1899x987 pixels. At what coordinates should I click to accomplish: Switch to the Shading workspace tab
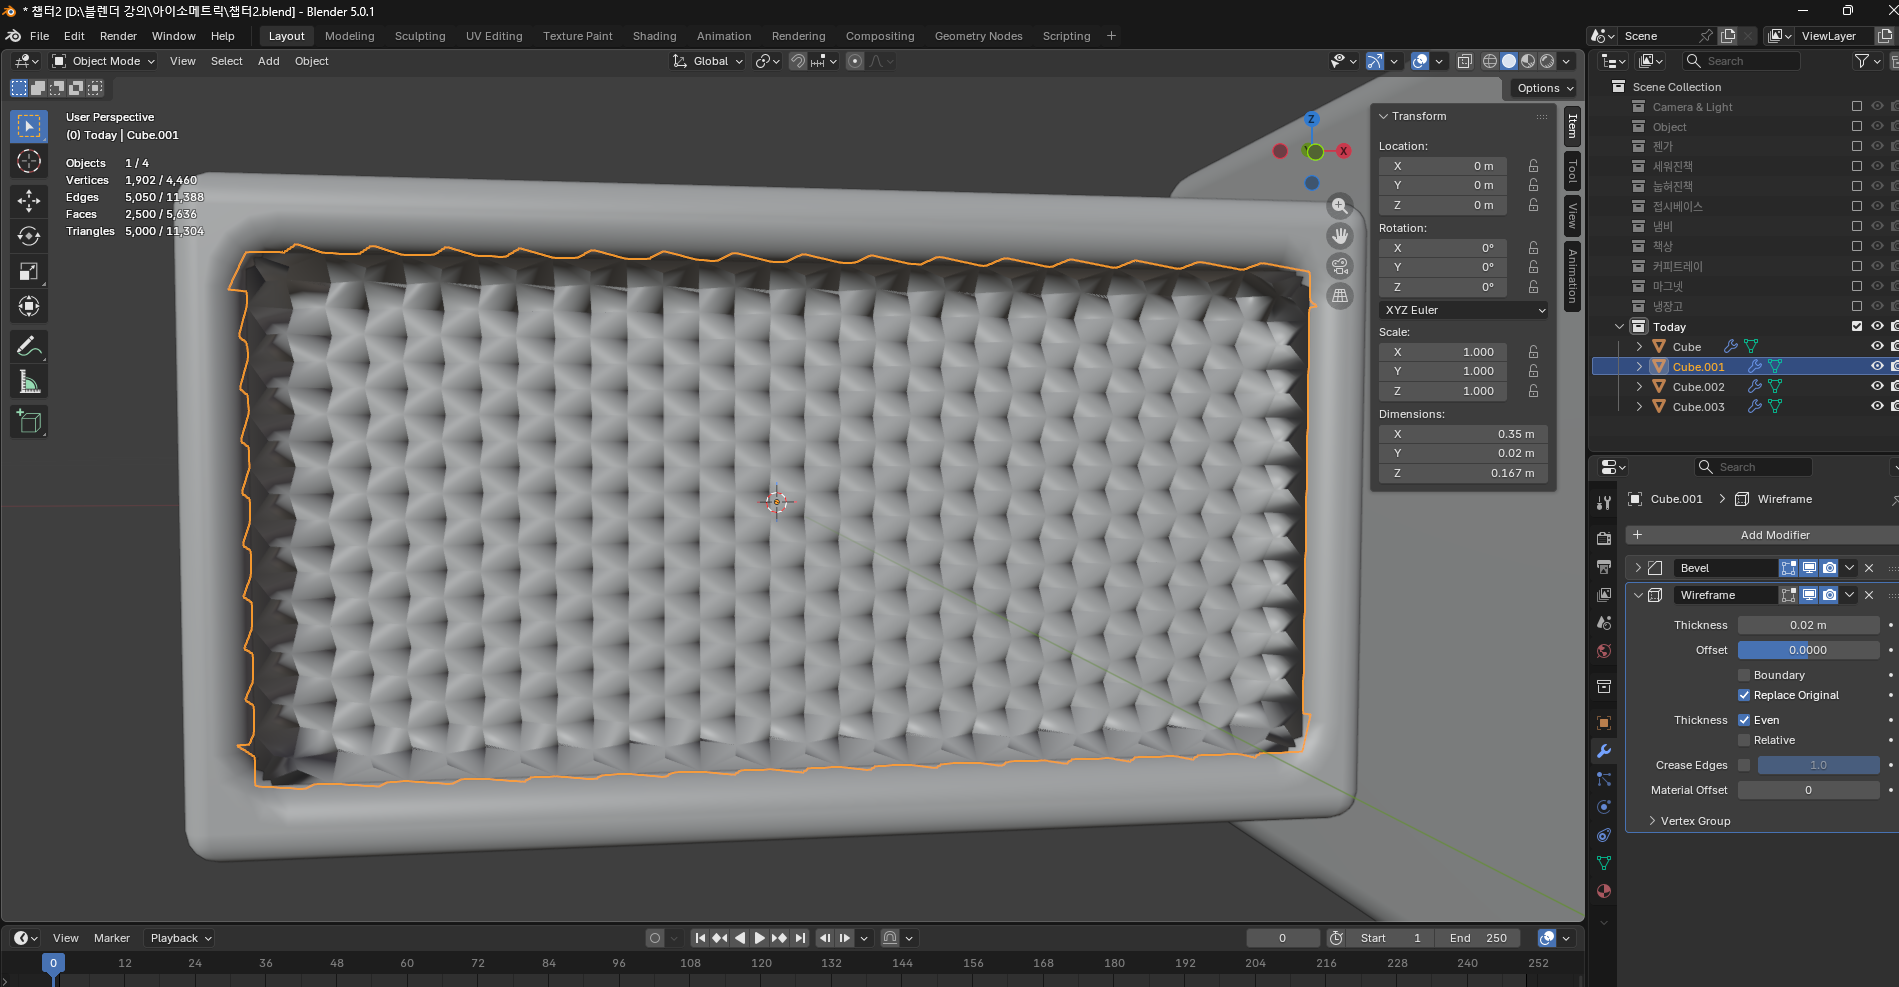point(654,36)
